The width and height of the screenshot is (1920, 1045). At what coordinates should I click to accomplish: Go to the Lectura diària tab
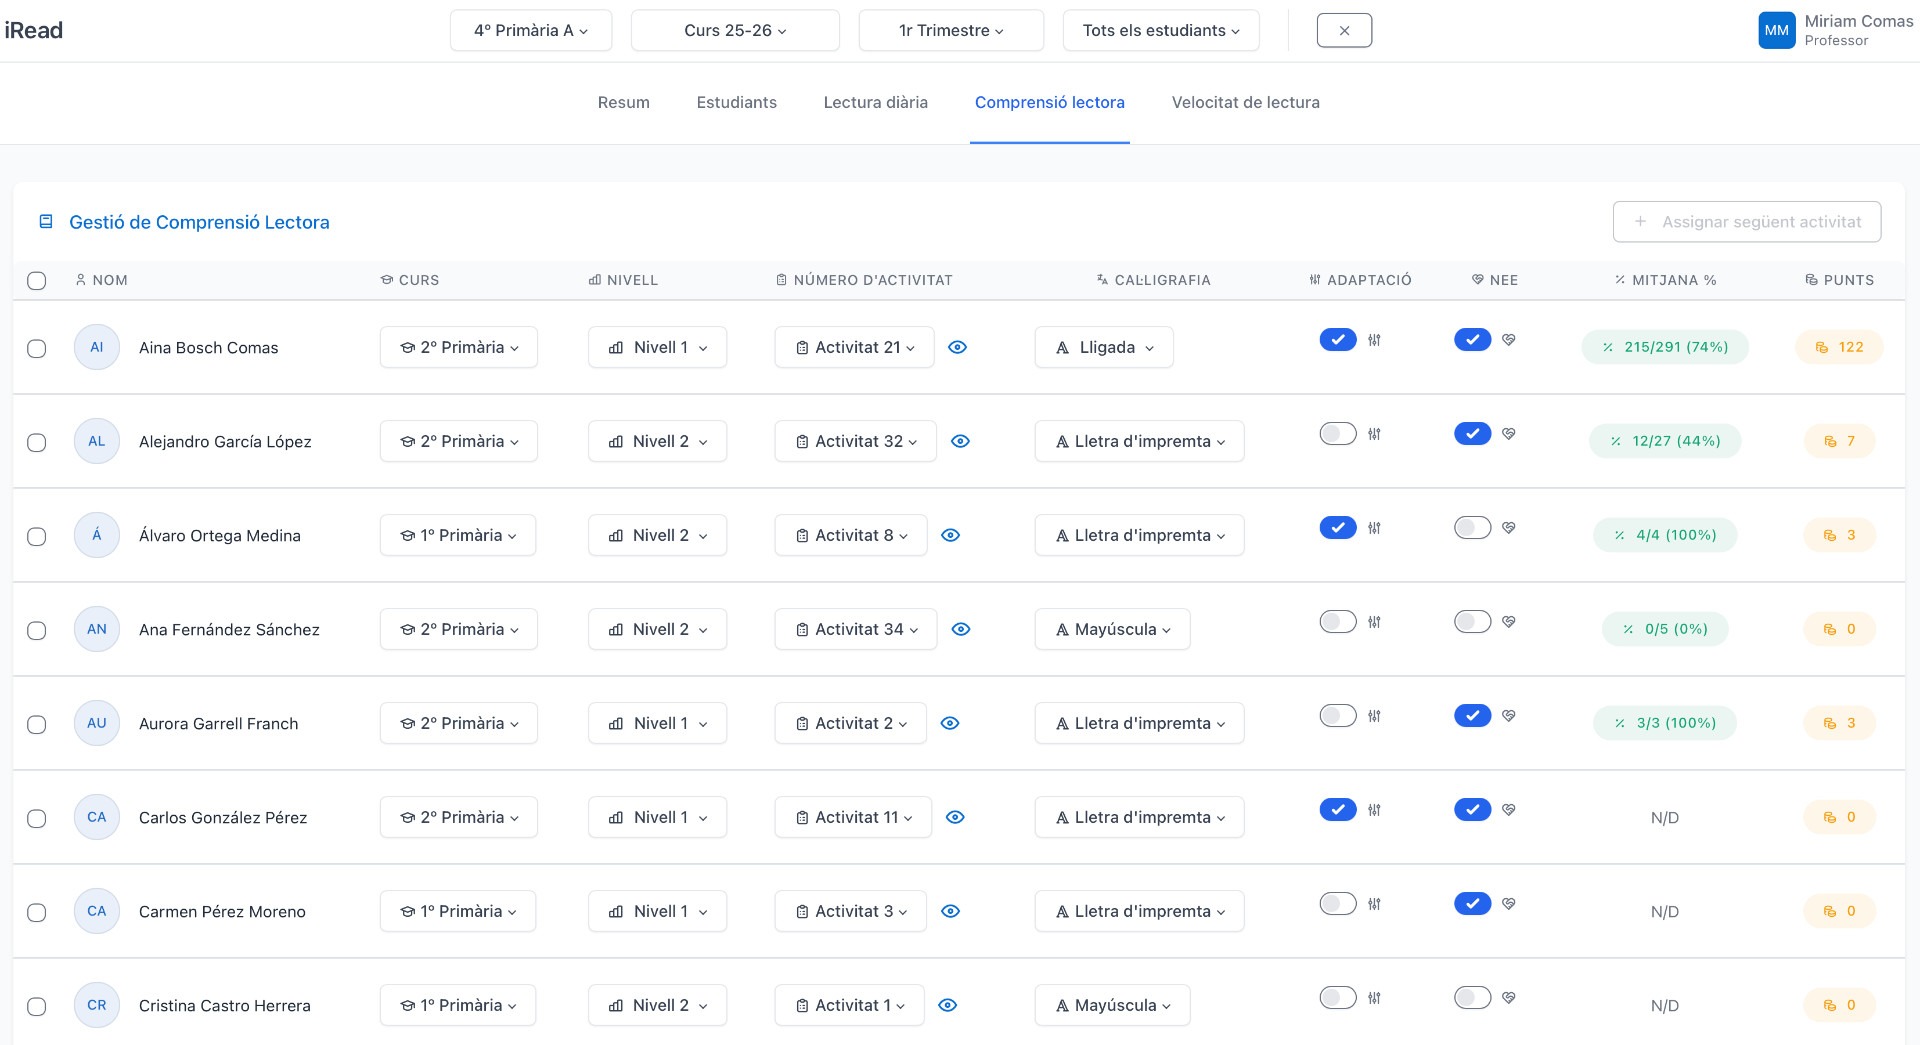[876, 102]
